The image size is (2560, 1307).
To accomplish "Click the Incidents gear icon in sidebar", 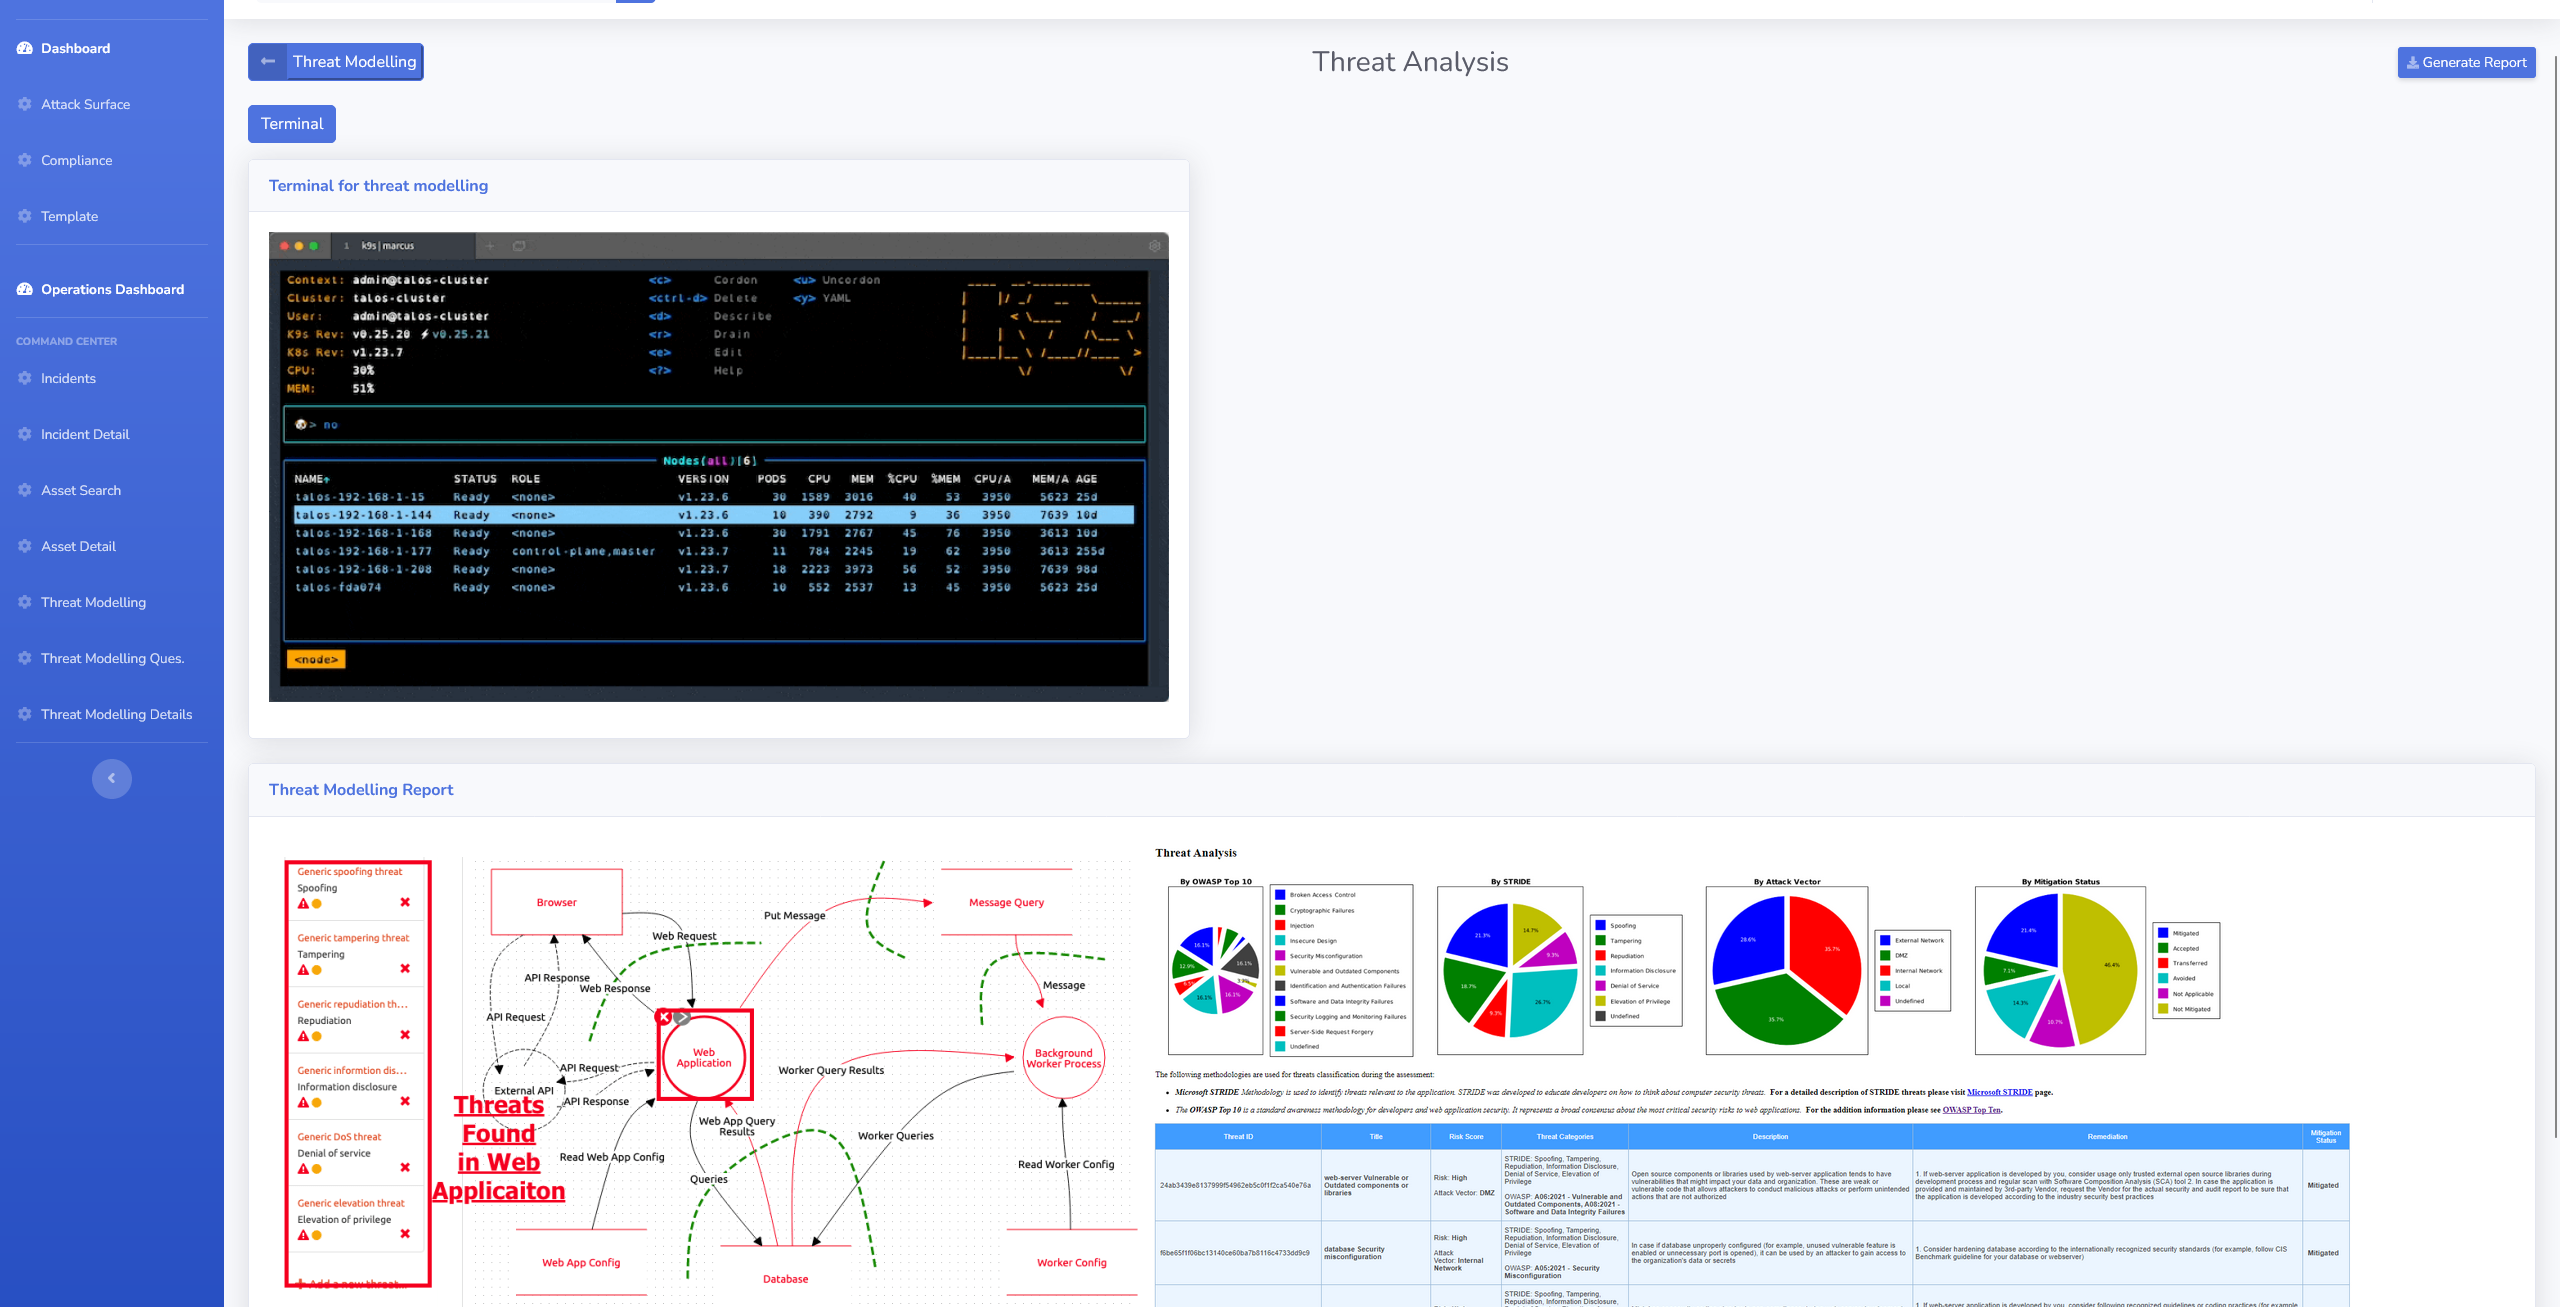I will (25, 378).
